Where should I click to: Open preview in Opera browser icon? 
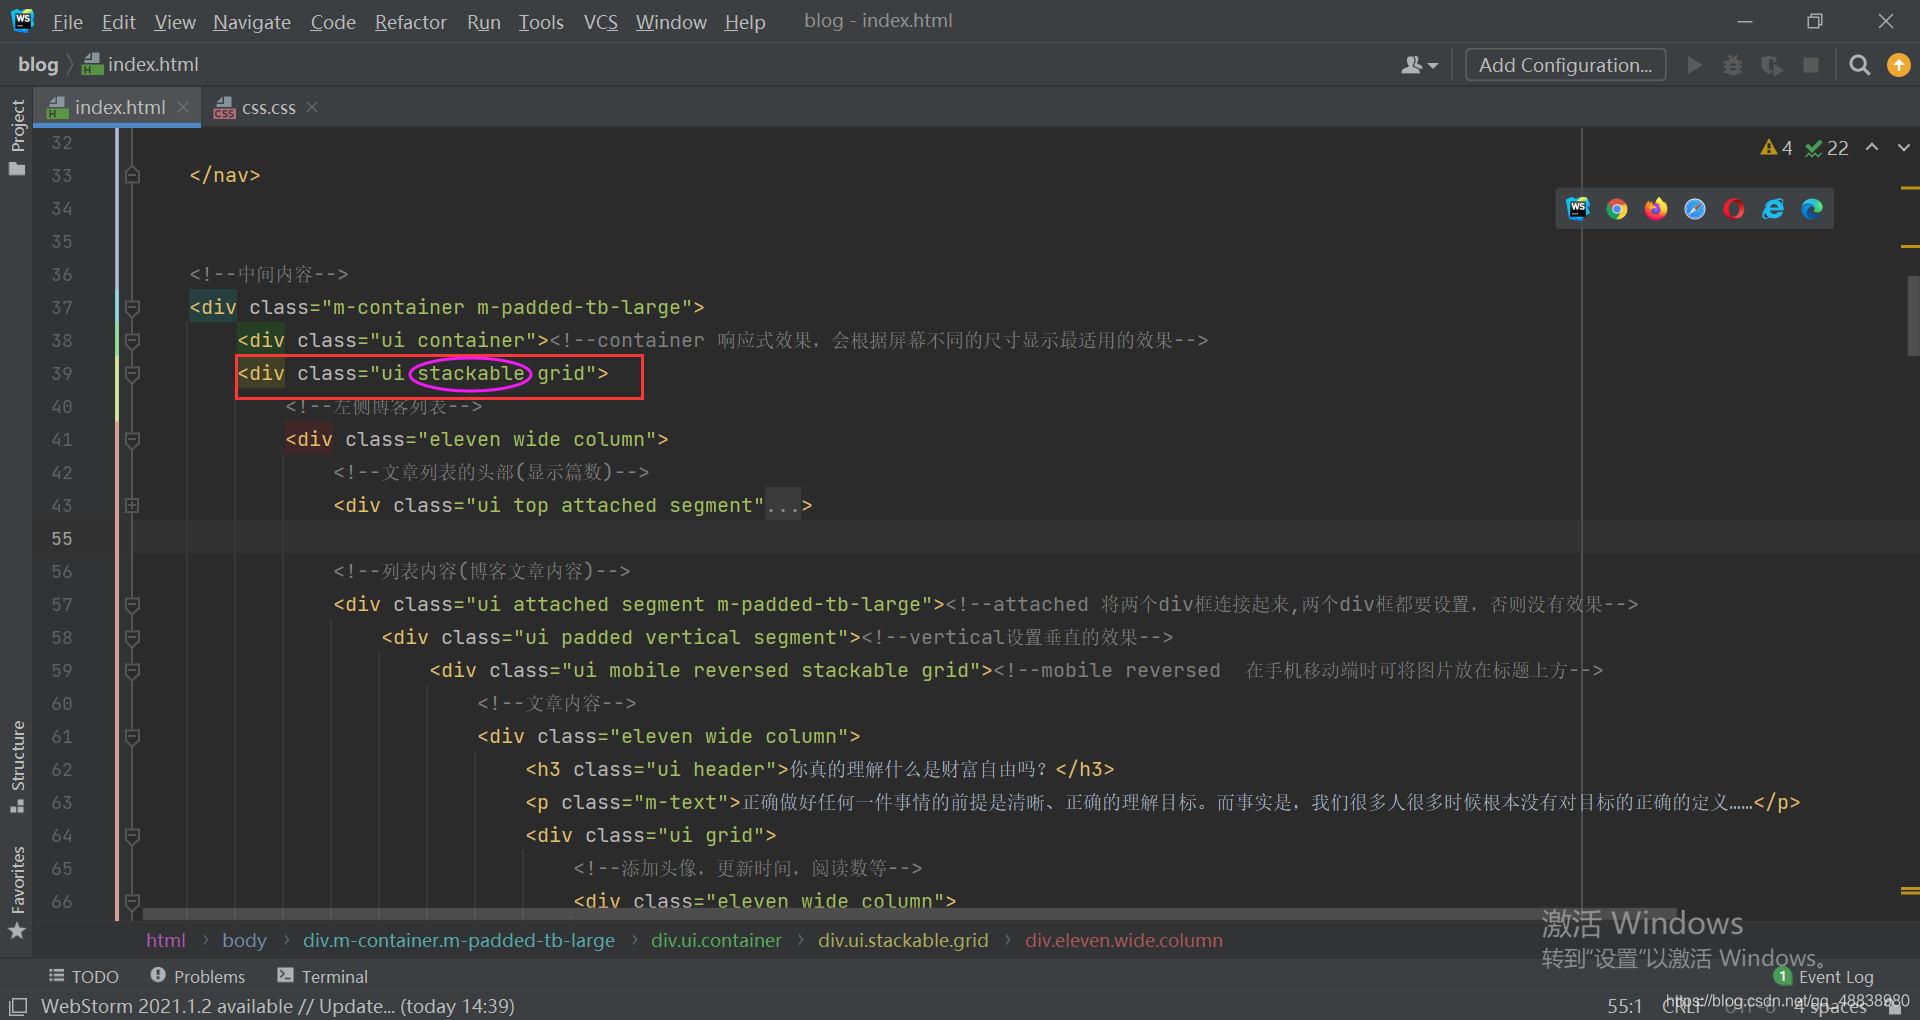coord(1734,209)
